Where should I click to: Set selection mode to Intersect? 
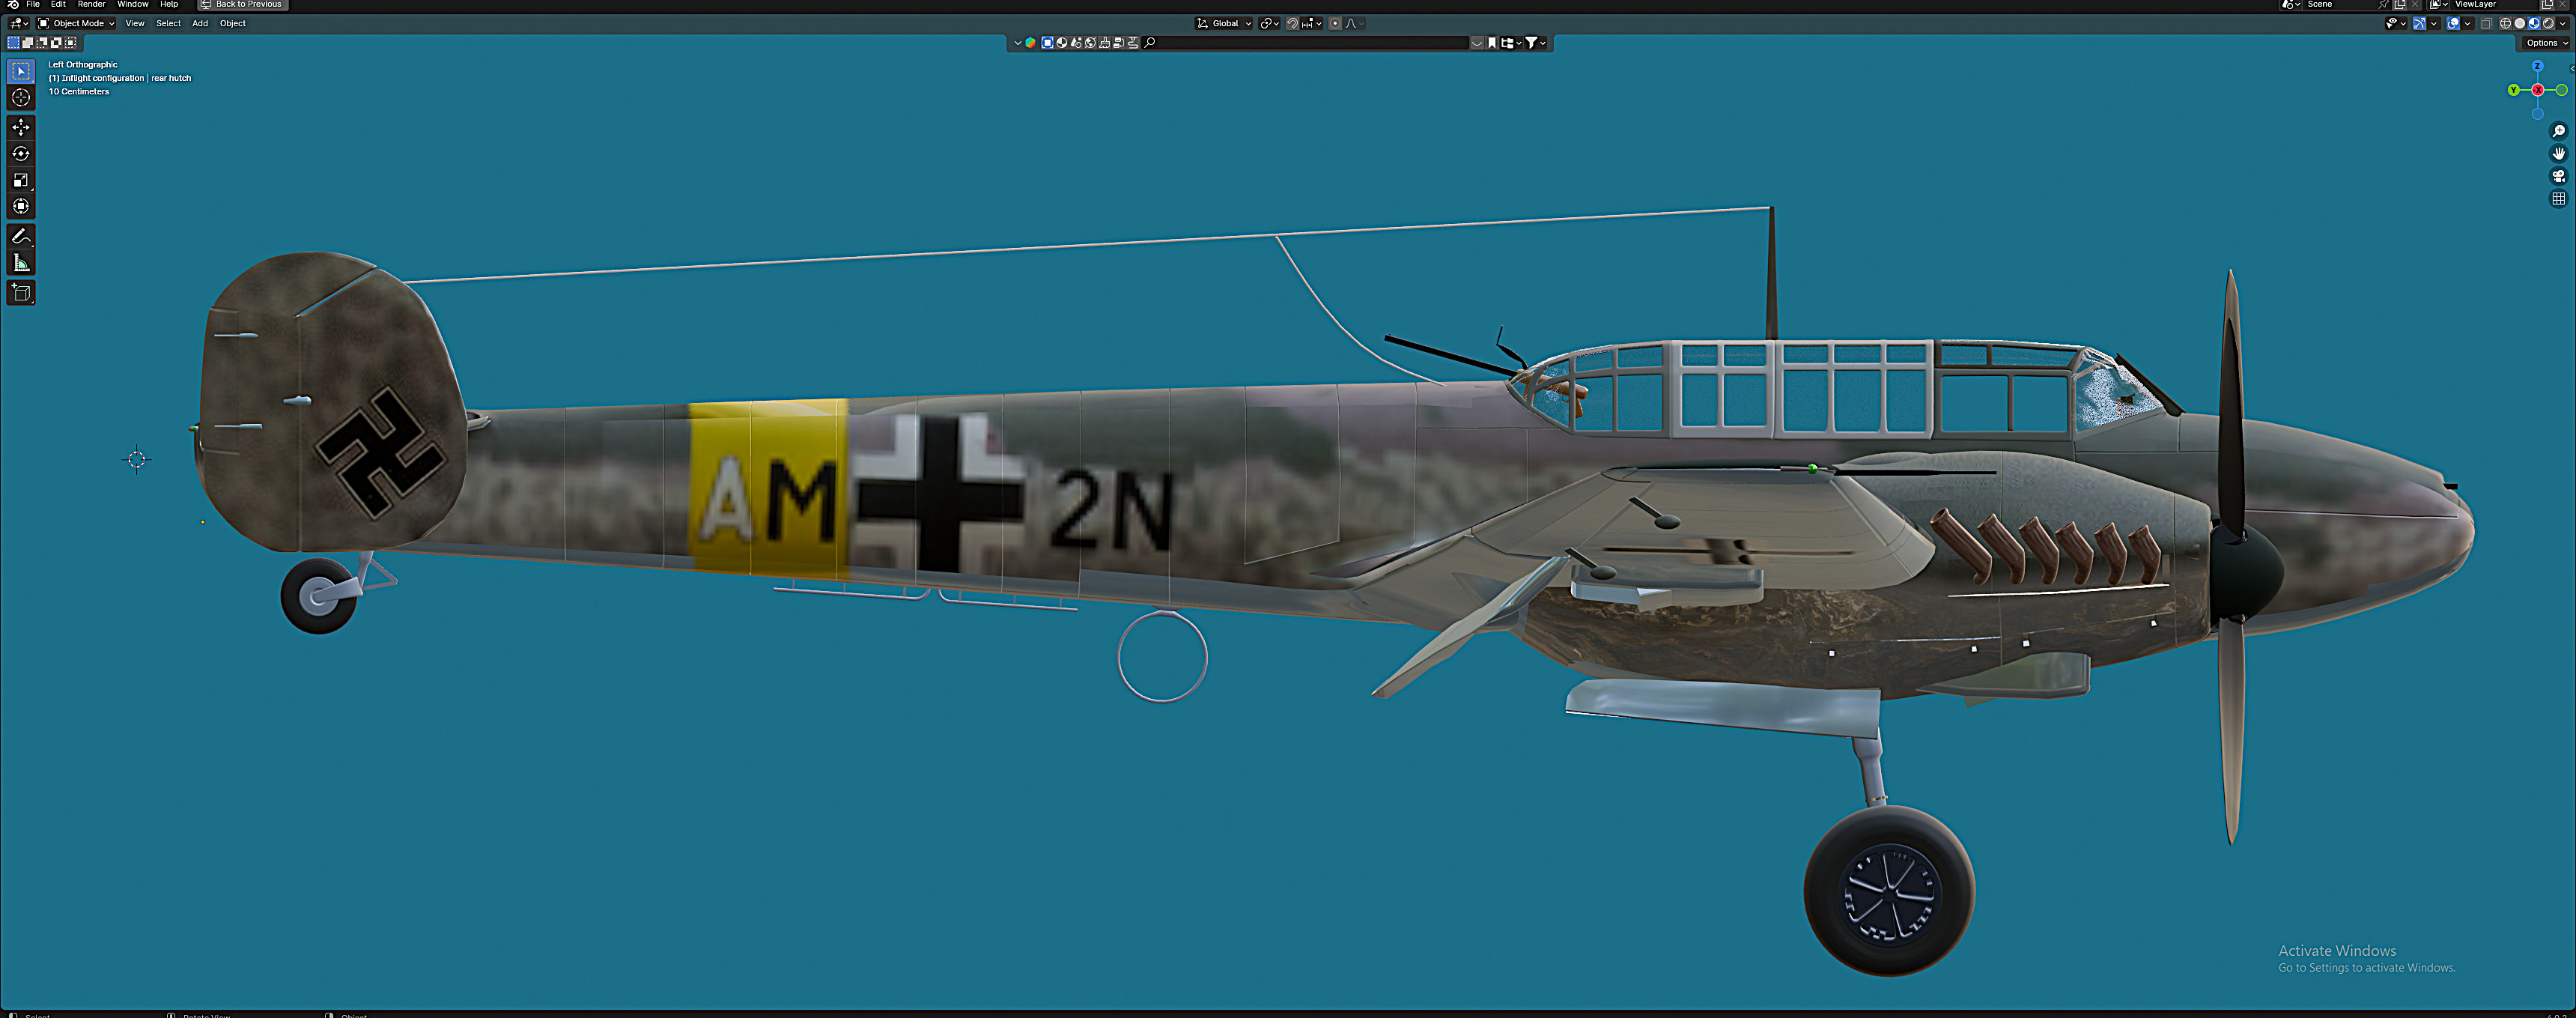pos(70,43)
